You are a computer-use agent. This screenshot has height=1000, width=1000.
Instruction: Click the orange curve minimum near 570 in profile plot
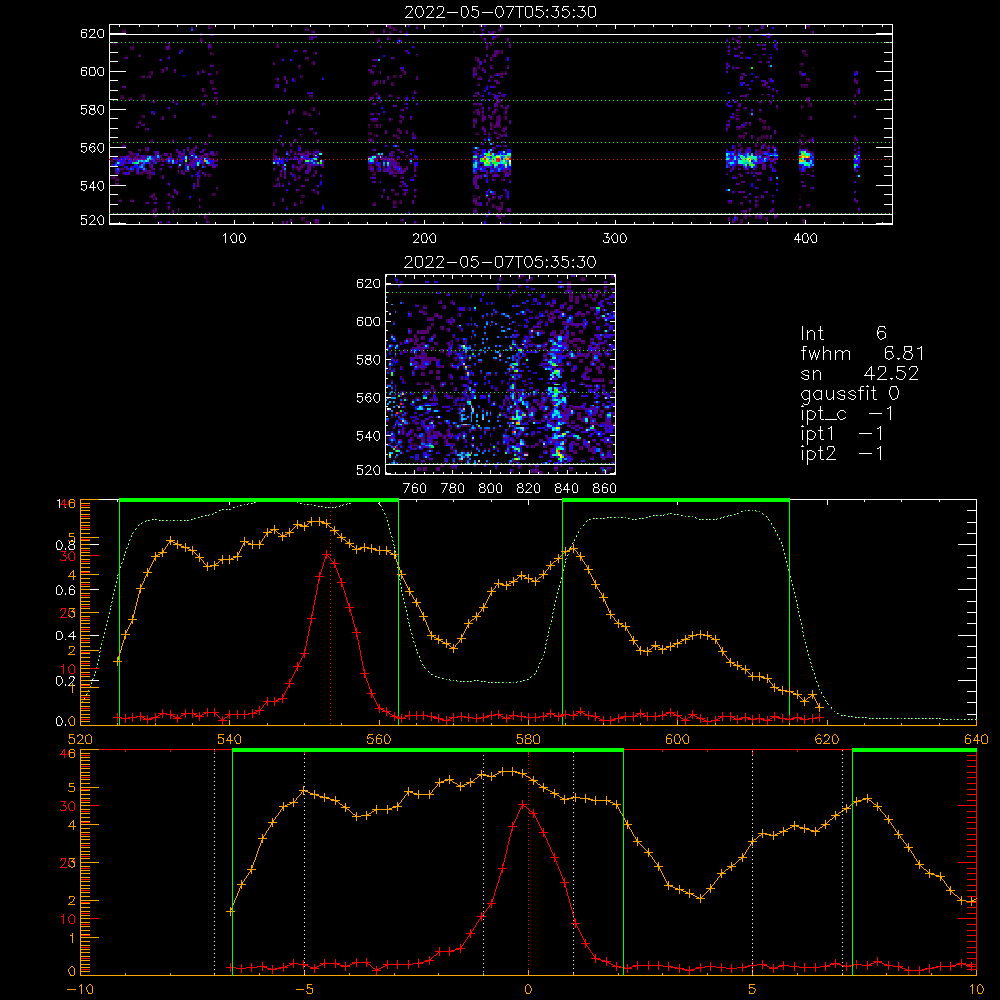click(453, 649)
